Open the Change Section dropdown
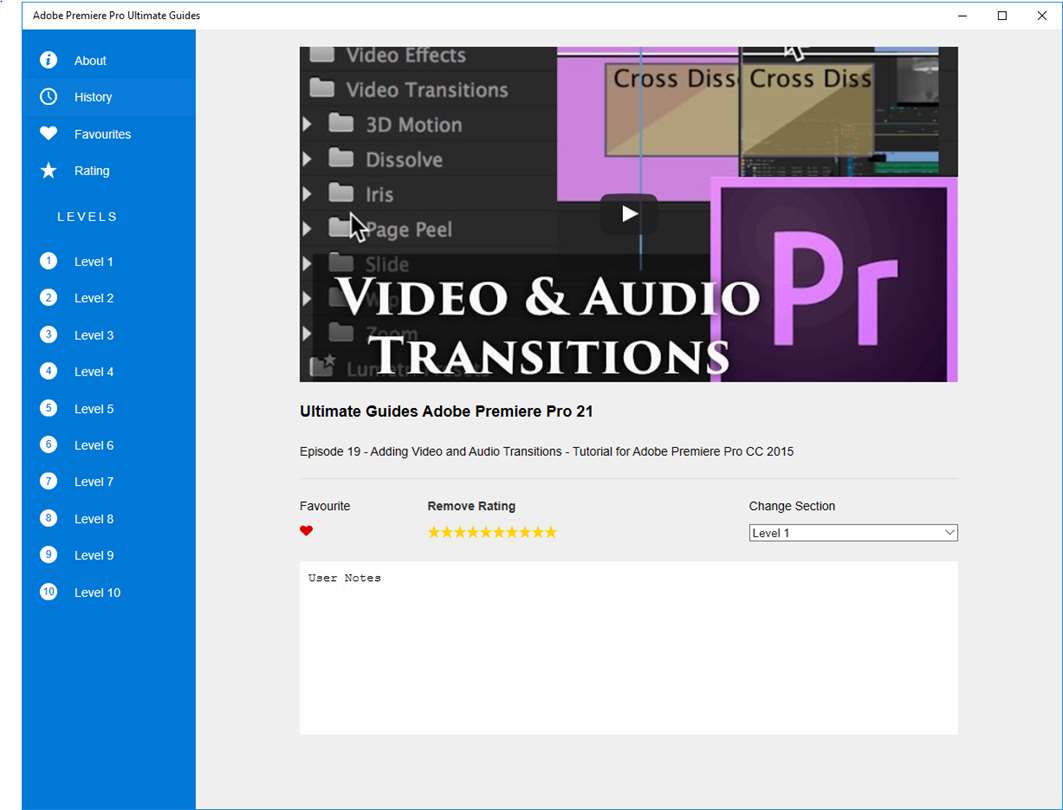Image resolution: width=1063 pixels, height=810 pixels. pyautogui.click(x=853, y=533)
